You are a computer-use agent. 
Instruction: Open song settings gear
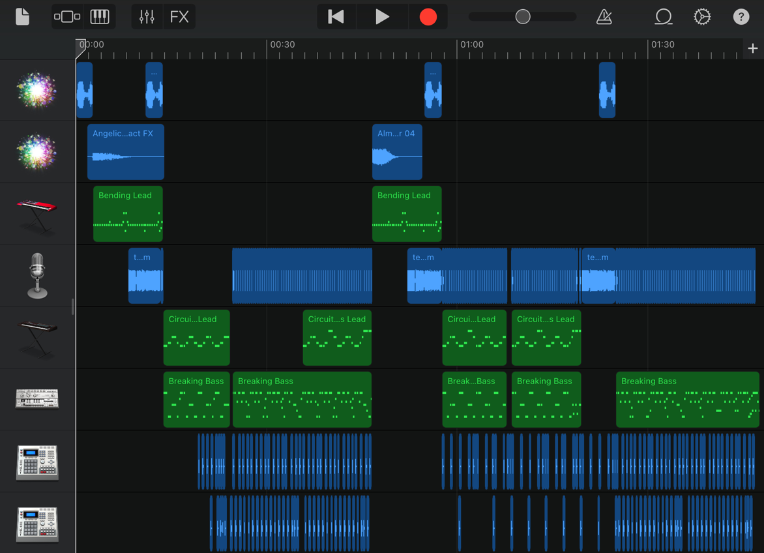coord(702,17)
